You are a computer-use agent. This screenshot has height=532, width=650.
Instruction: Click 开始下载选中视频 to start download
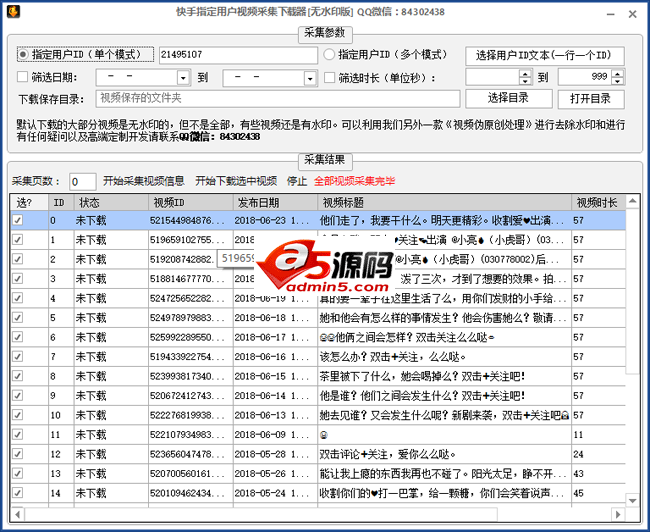point(236,181)
